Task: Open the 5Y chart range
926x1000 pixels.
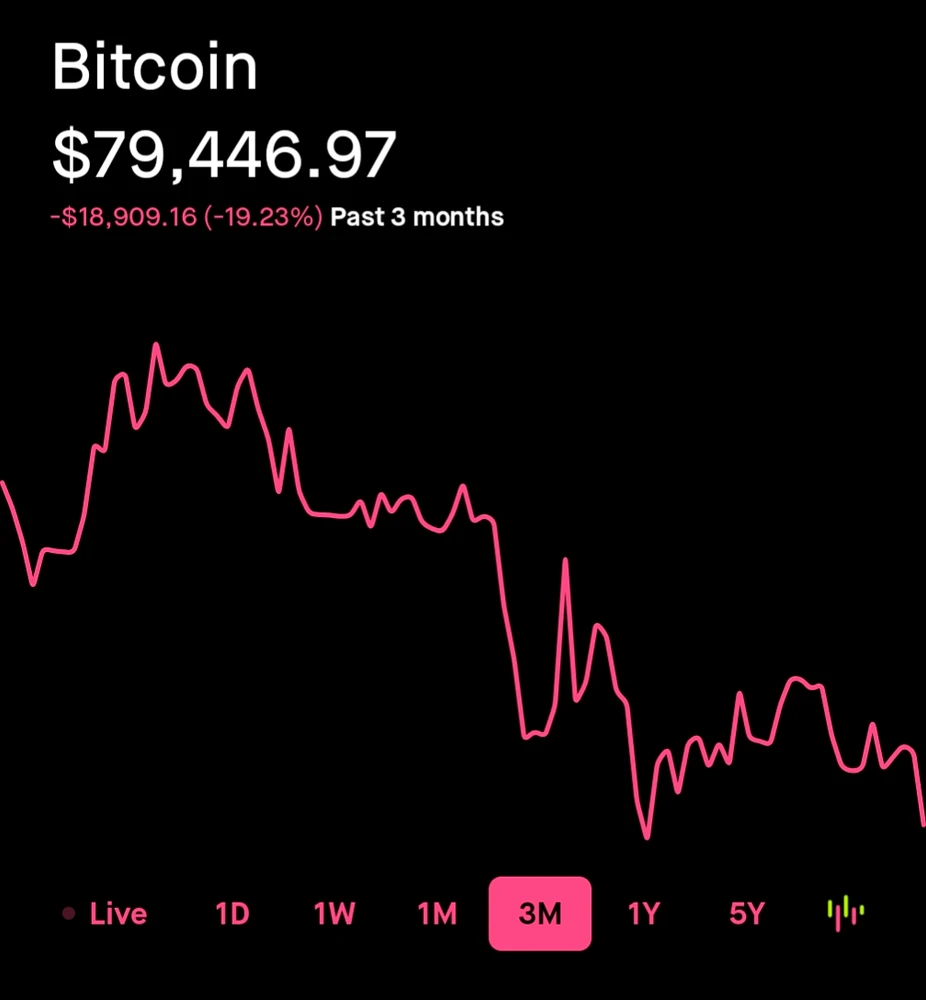Action: point(746,913)
